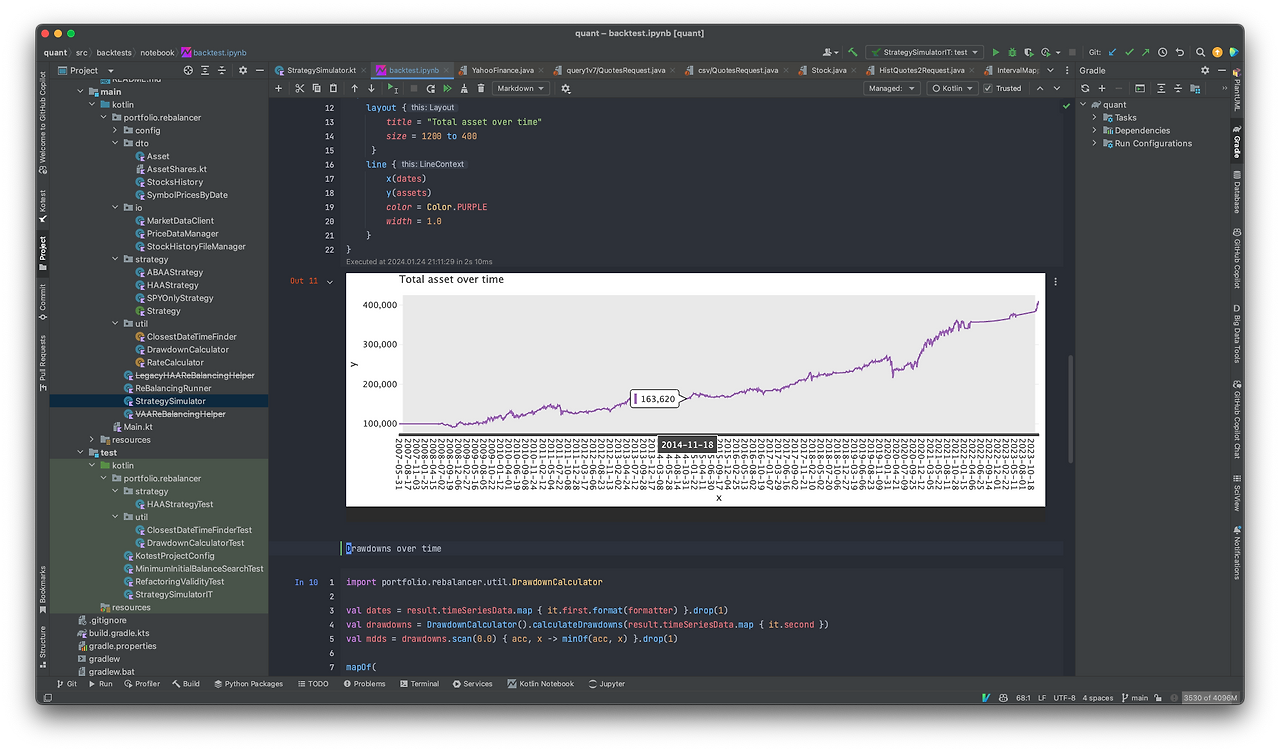The height and width of the screenshot is (752, 1280).
Task: Expand the config folder
Action: [x=115, y=130]
